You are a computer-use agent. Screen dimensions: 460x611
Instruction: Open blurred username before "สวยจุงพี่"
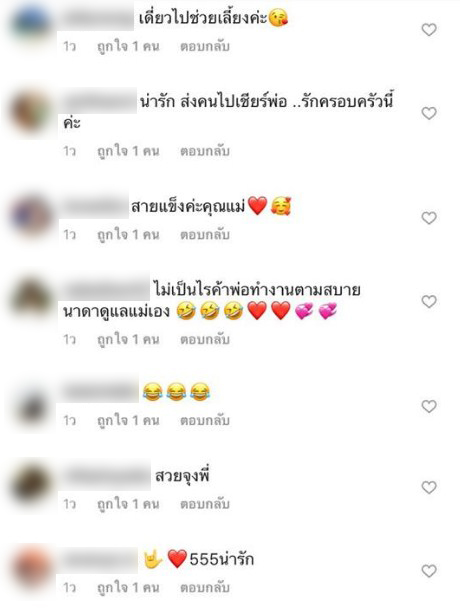(x=106, y=476)
